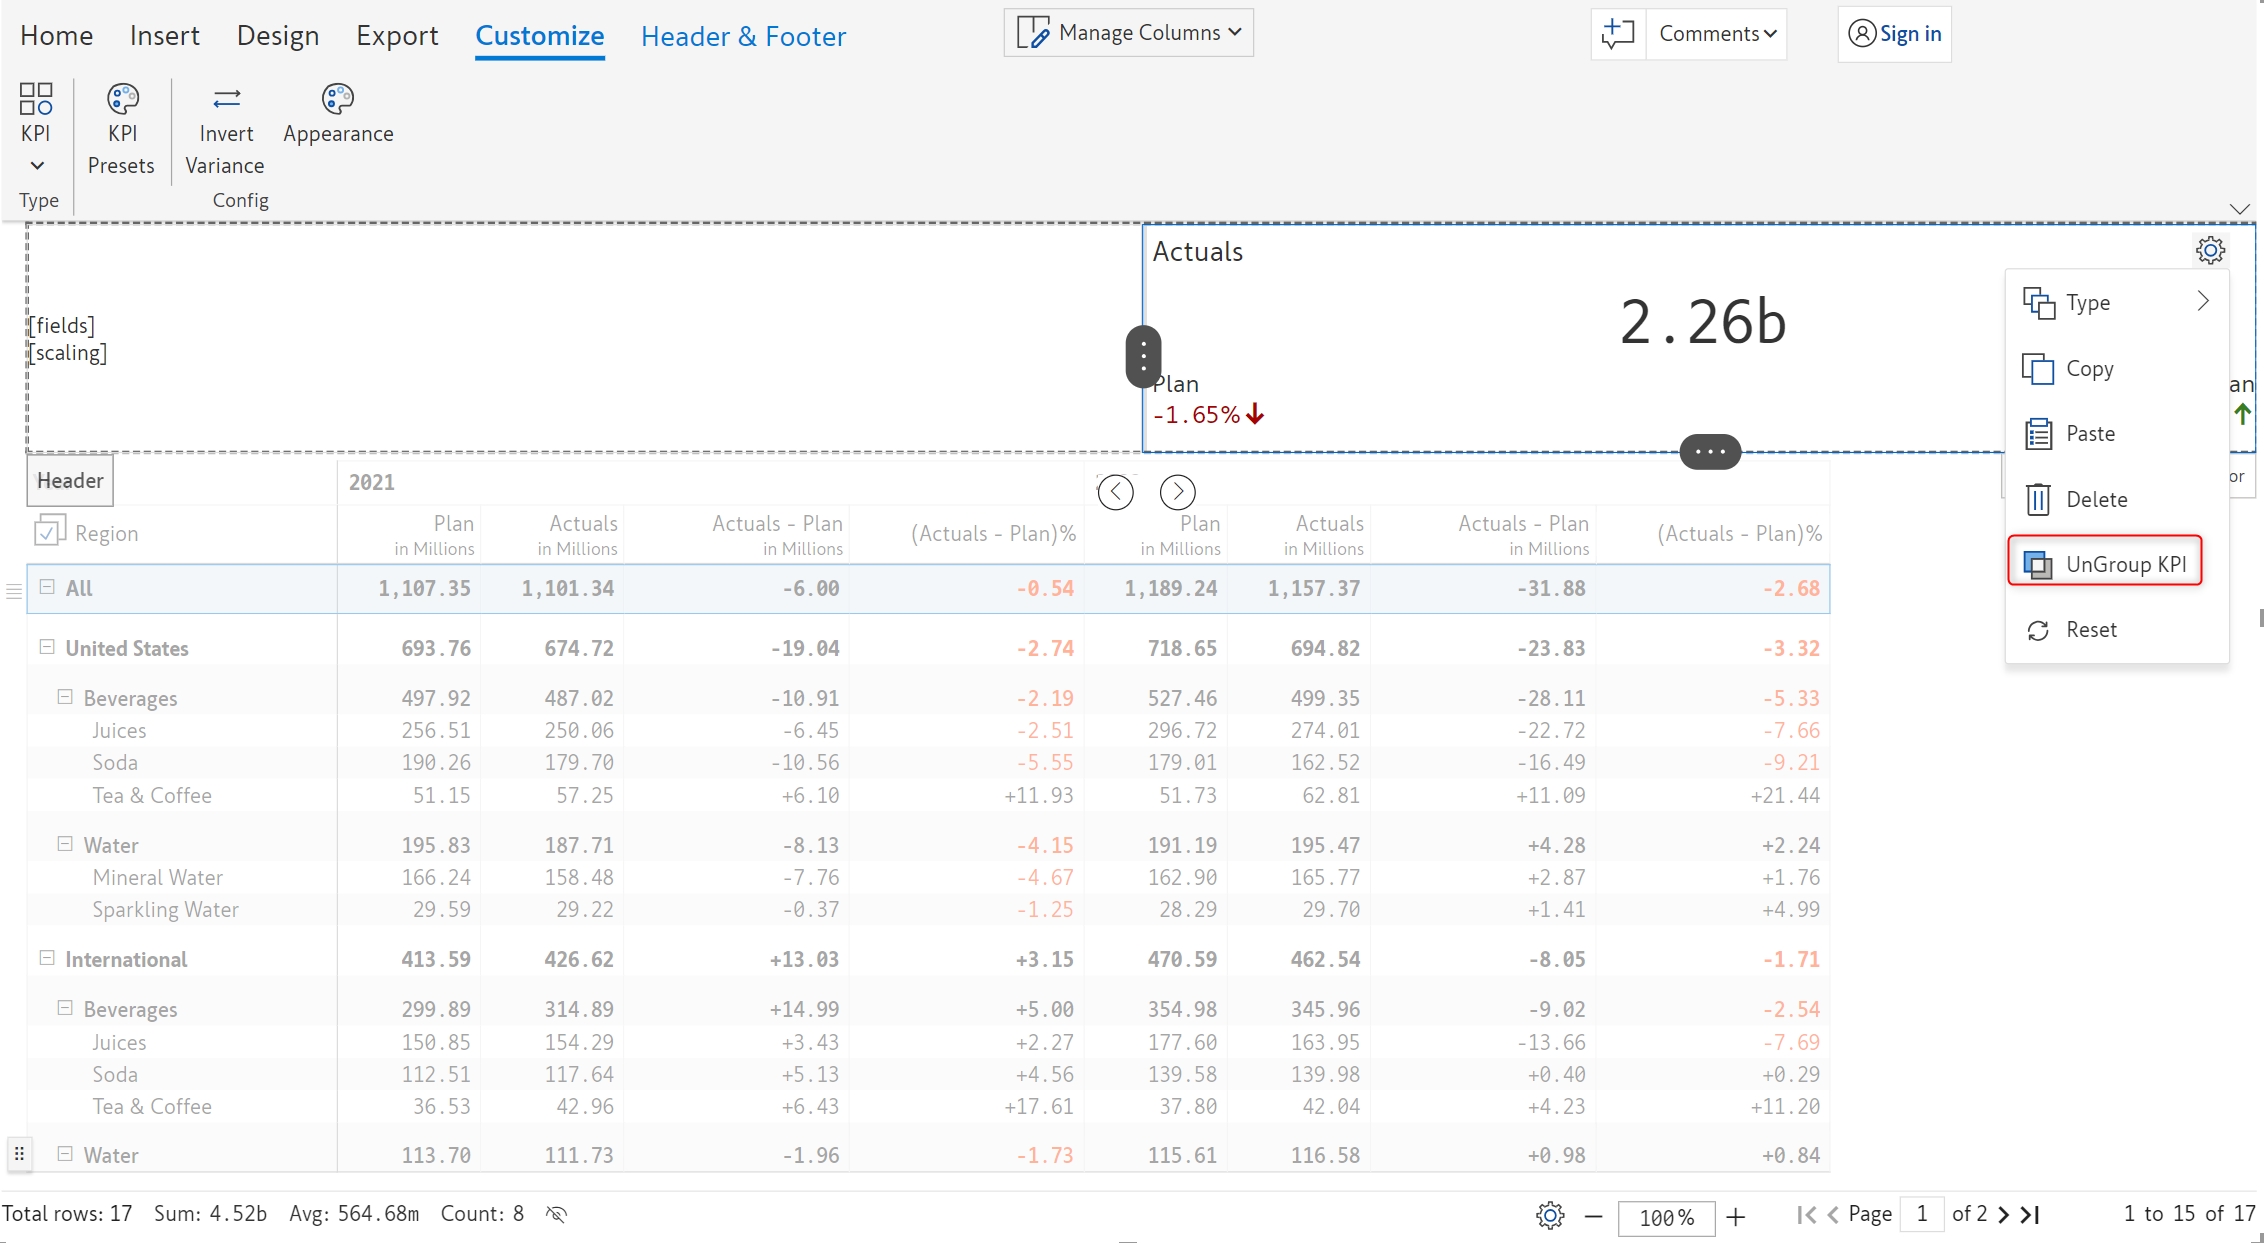Go to the last page arrow
Screen dimensions: 2264x1243
(x=2030, y=1214)
